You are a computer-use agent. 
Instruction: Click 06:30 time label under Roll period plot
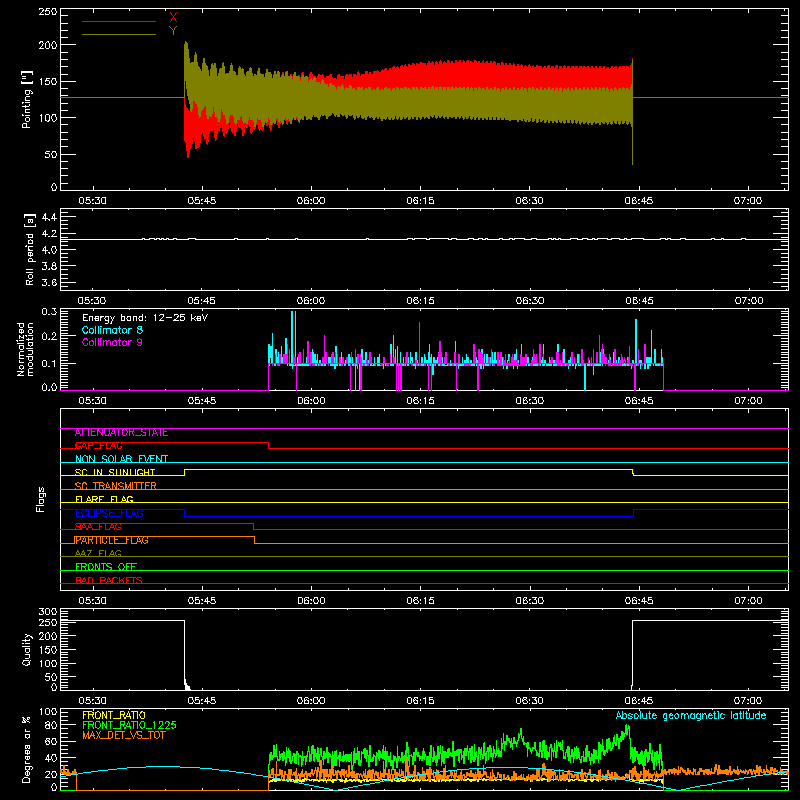click(x=530, y=301)
